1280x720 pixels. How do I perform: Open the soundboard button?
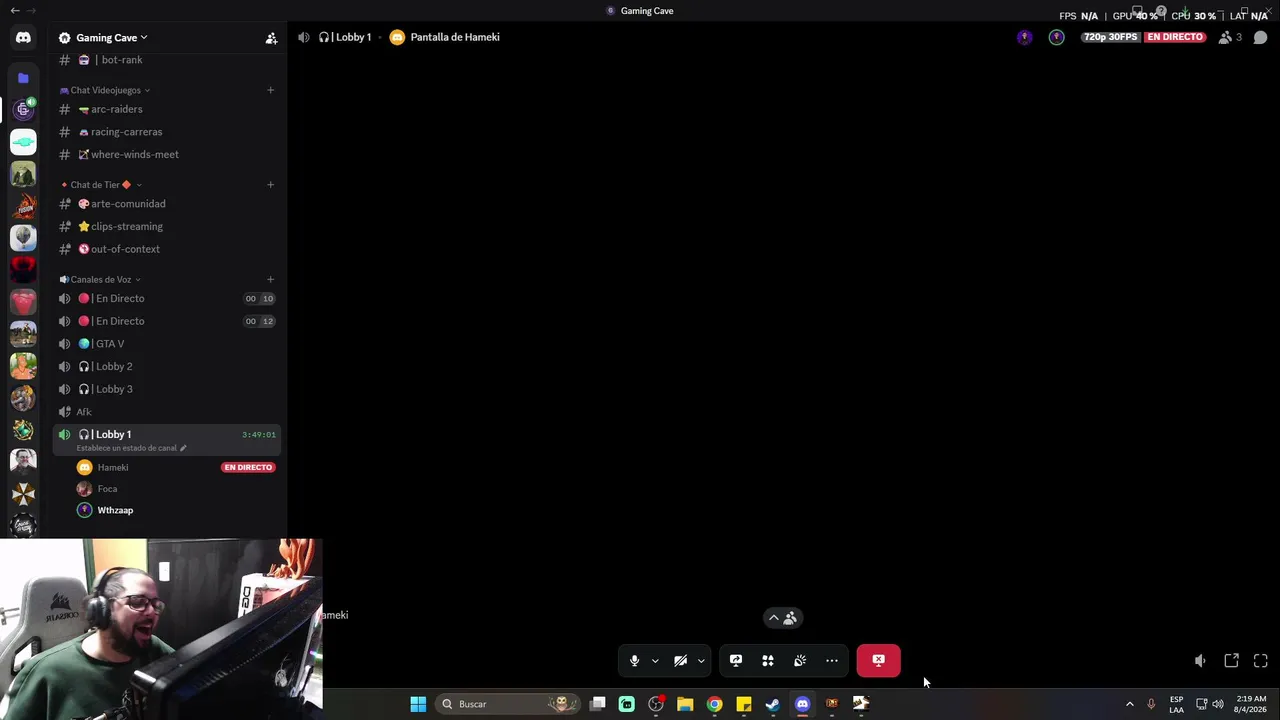coord(800,660)
